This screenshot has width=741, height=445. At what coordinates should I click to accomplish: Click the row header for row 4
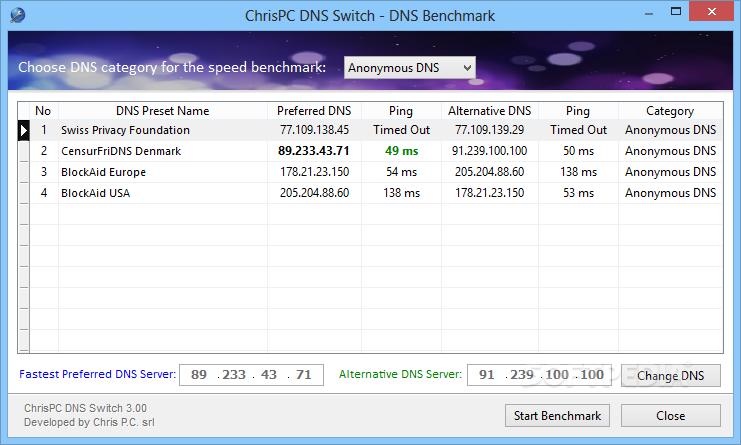(x=24, y=193)
